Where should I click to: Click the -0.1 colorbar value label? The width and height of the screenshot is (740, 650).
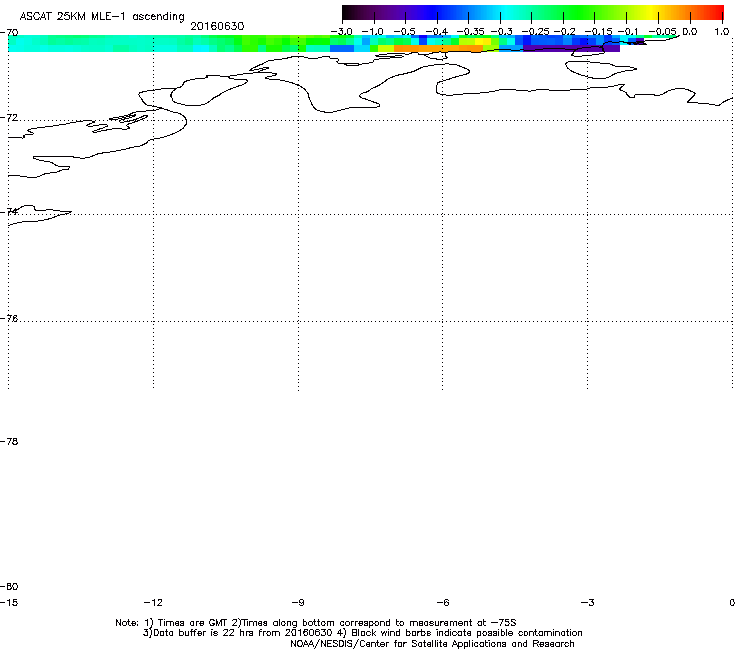tap(628, 32)
